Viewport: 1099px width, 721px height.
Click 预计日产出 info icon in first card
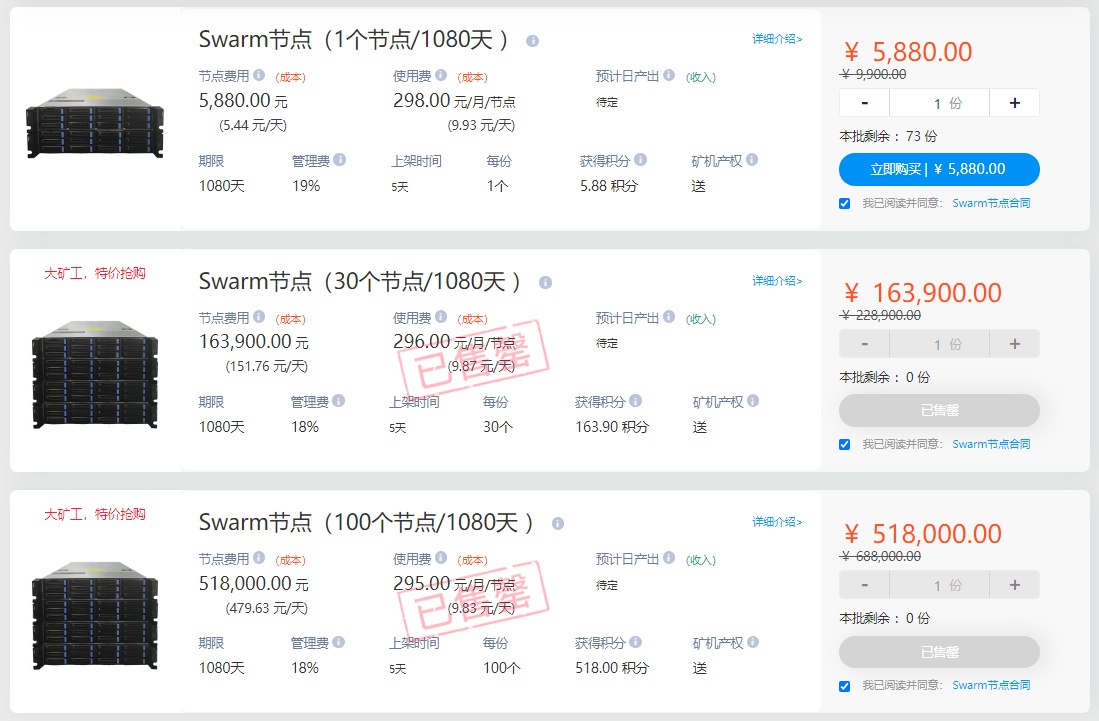669,75
